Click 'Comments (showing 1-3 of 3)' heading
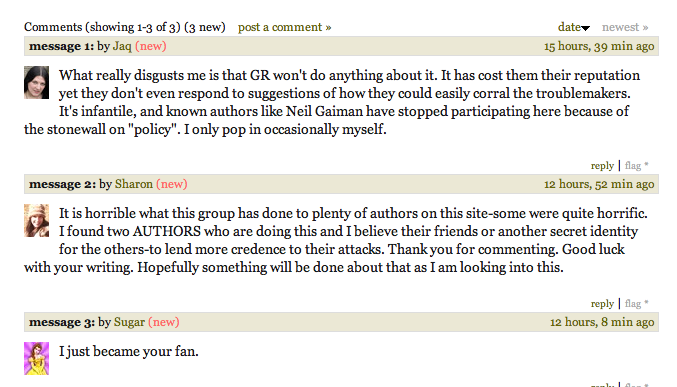 (102, 27)
